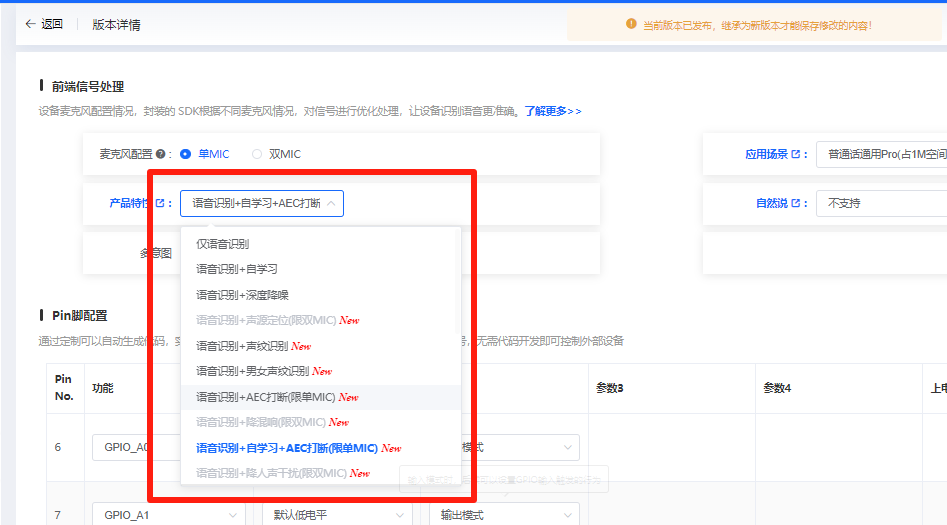Select the 单MIC radio option
This screenshot has height=525, width=947.
click(x=185, y=154)
